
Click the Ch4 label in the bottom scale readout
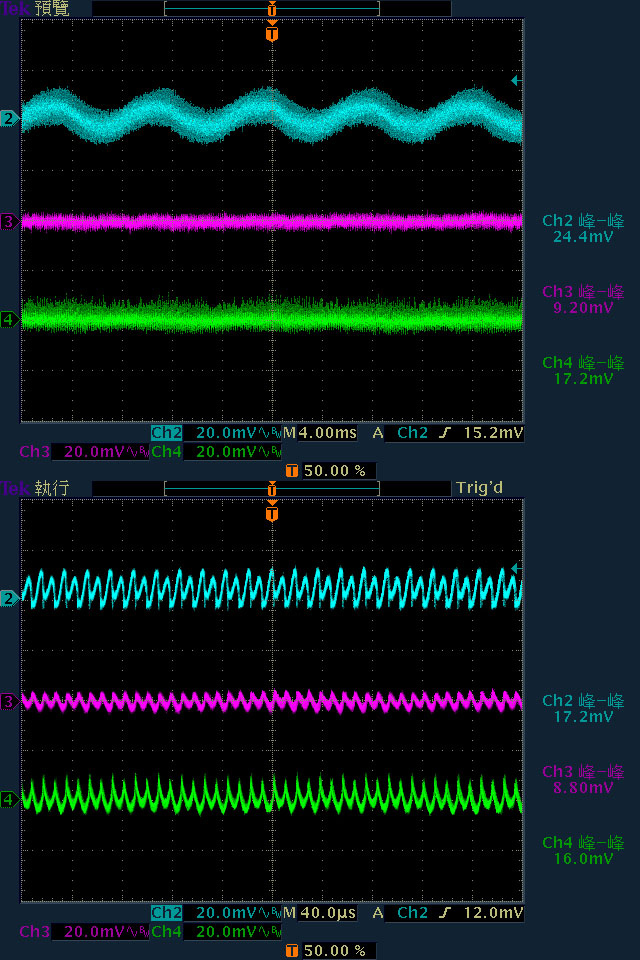pos(167,932)
